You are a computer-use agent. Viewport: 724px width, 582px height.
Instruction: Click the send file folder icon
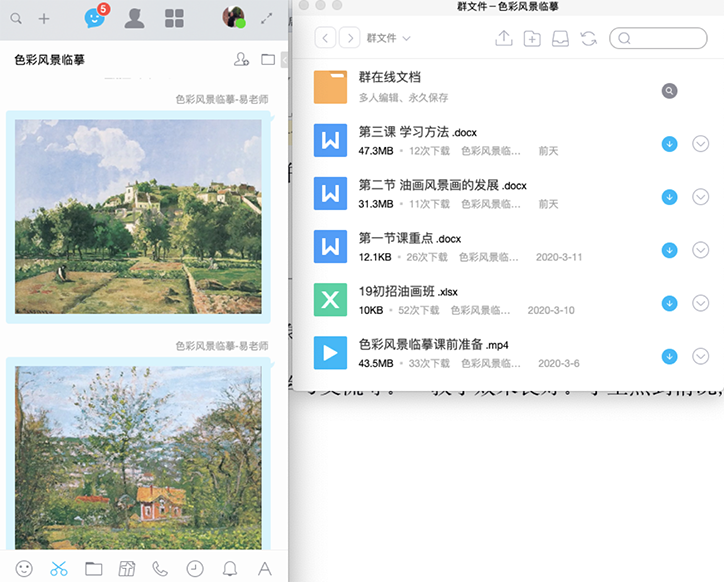point(93,568)
